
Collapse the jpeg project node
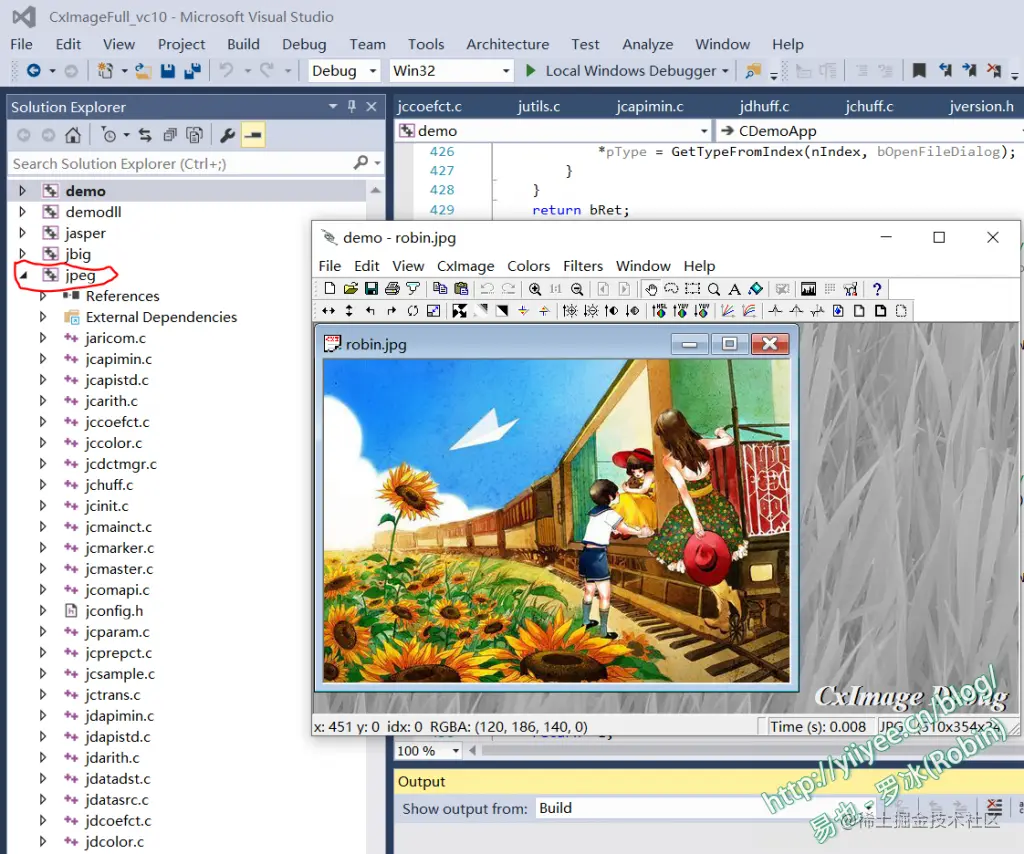click(x=24, y=276)
